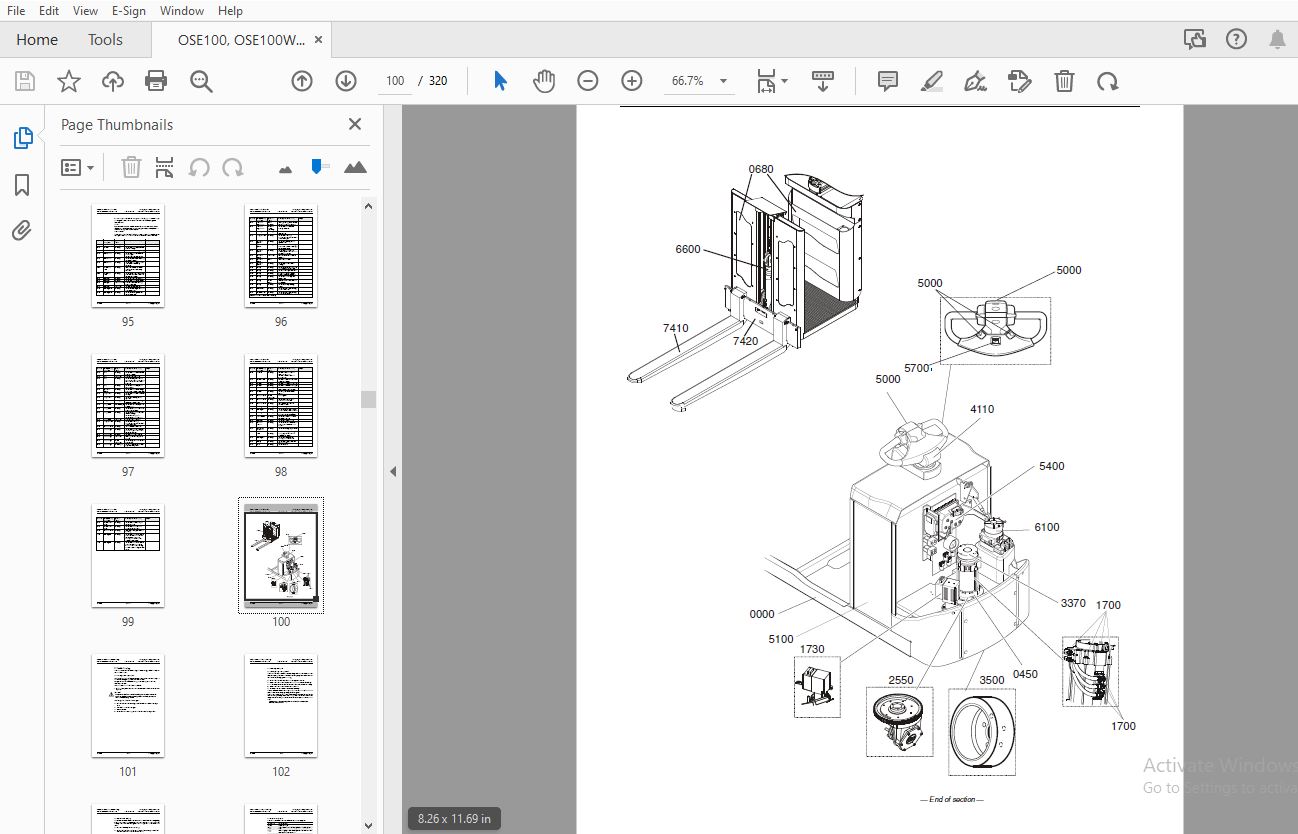Viewport: 1298px width, 834px height.
Task: Delete the selected item with the trash icon
Action: point(1065,81)
